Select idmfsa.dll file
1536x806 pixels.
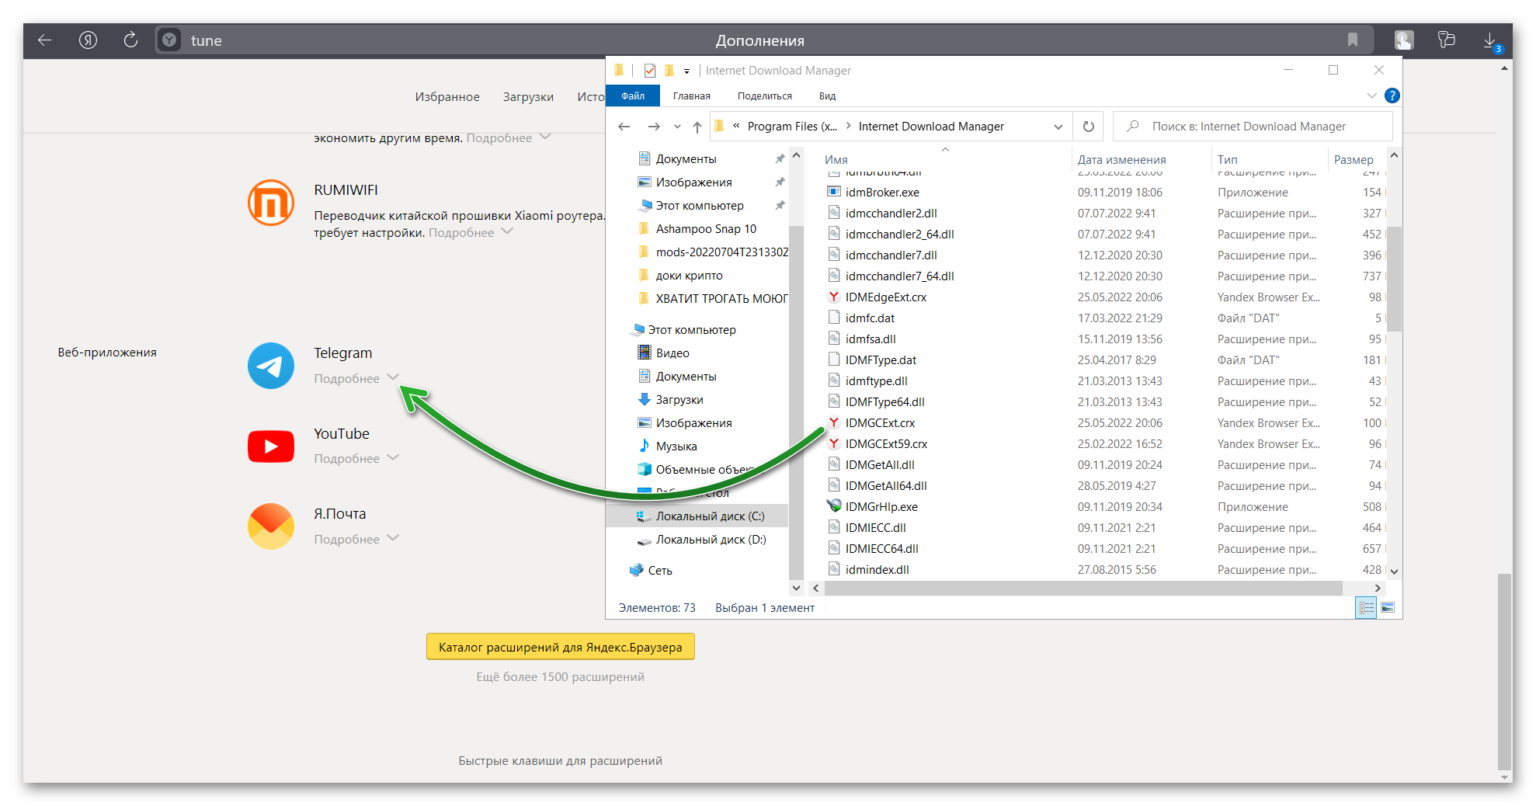click(x=870, y=339)
